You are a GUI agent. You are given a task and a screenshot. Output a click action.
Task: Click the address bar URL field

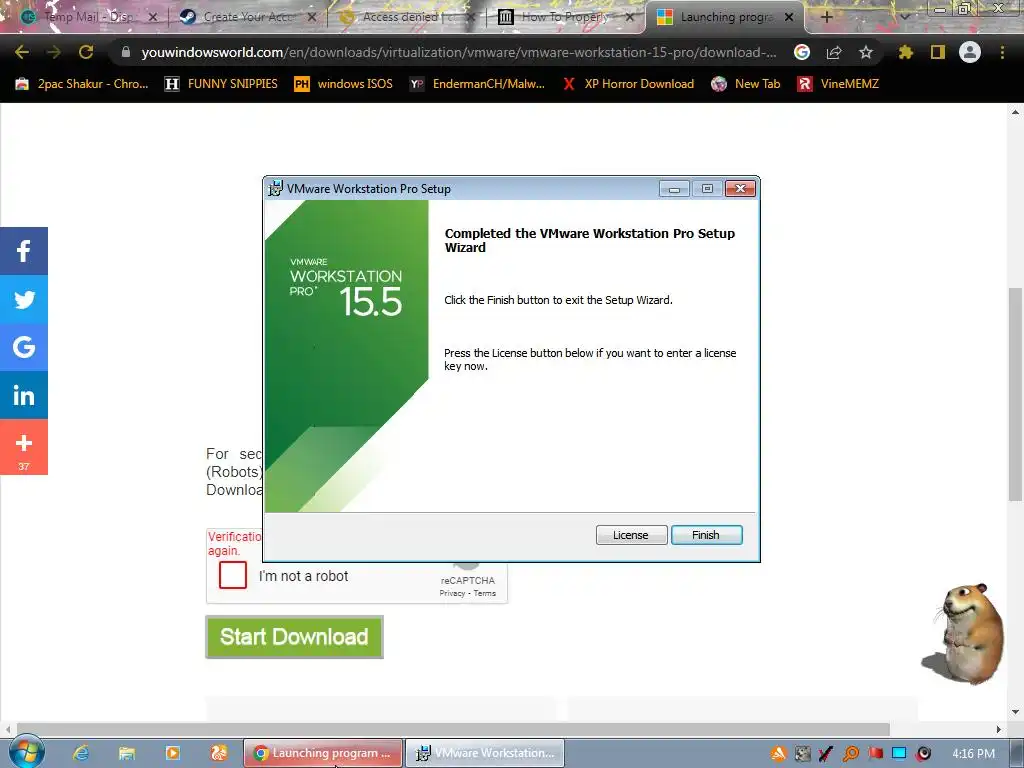[458, 52]
